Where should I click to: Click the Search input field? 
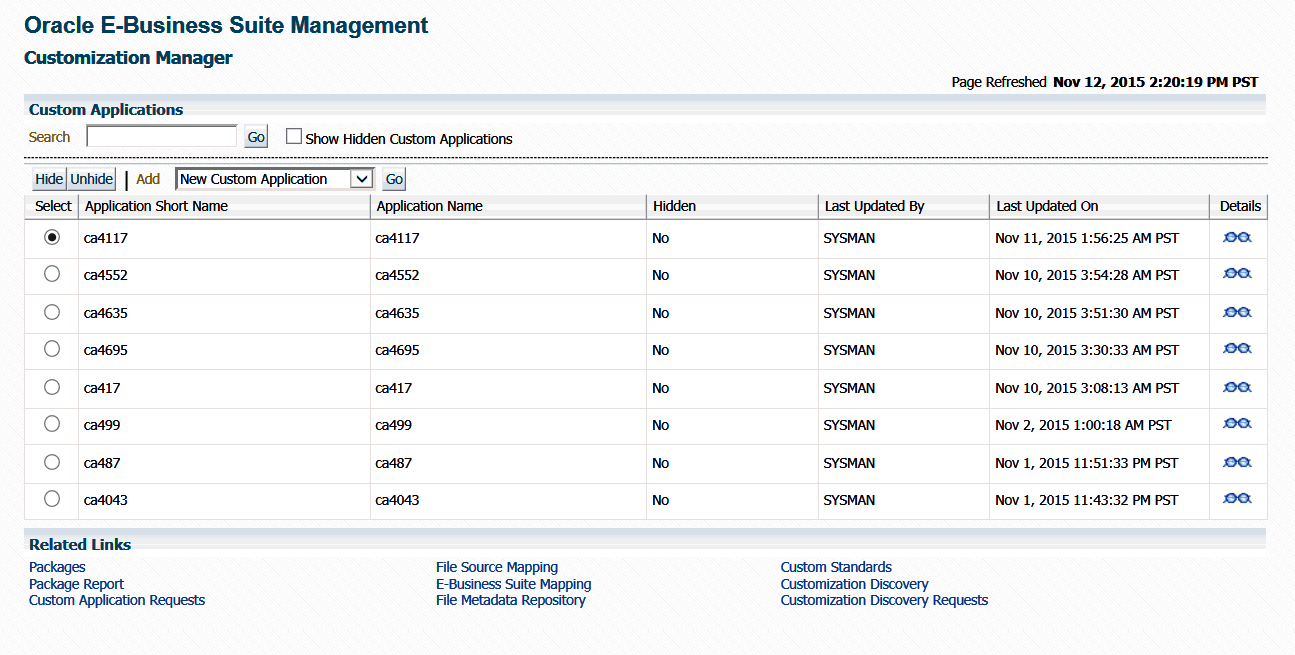tap(162, 136)
